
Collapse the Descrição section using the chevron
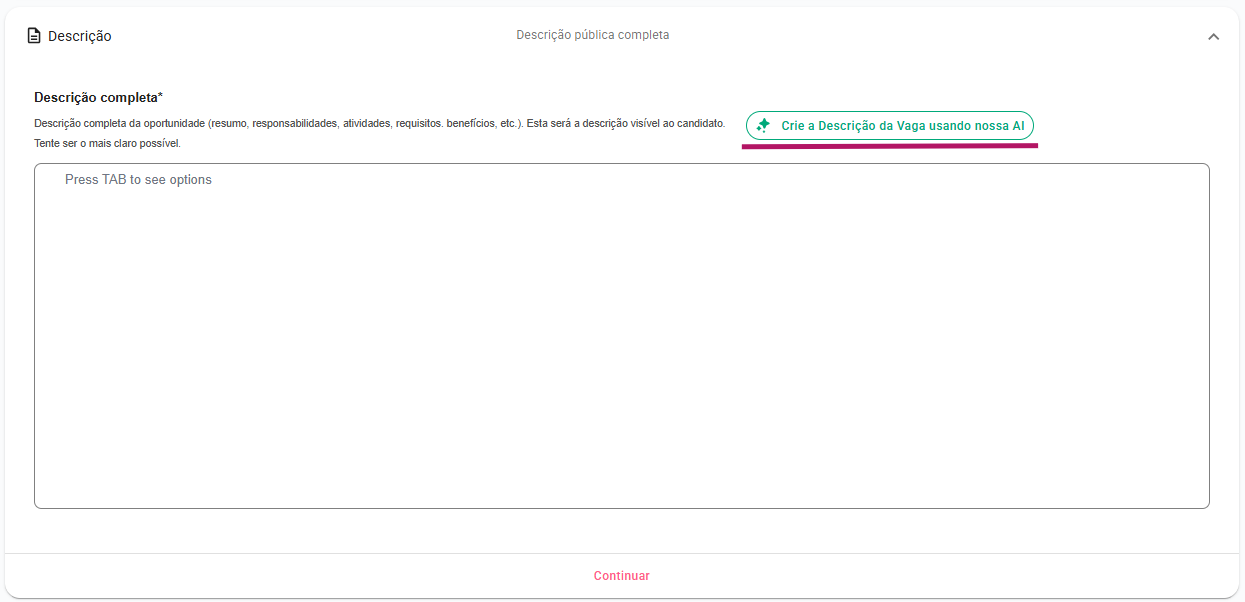1213,36
